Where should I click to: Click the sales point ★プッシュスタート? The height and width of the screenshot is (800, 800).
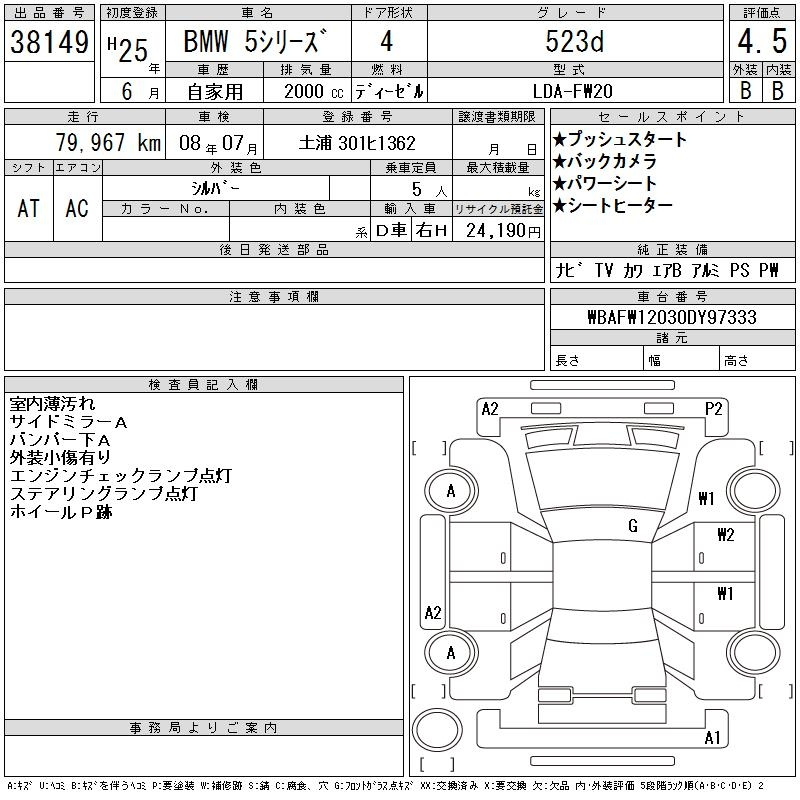click(619, 139)
